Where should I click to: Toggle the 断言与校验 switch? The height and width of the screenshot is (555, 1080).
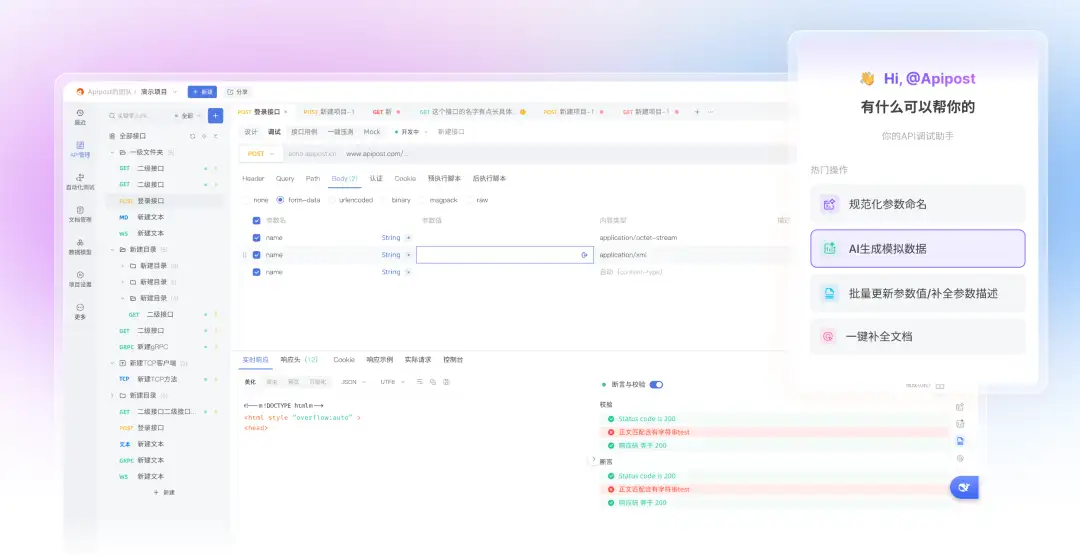tap(656, 384)
